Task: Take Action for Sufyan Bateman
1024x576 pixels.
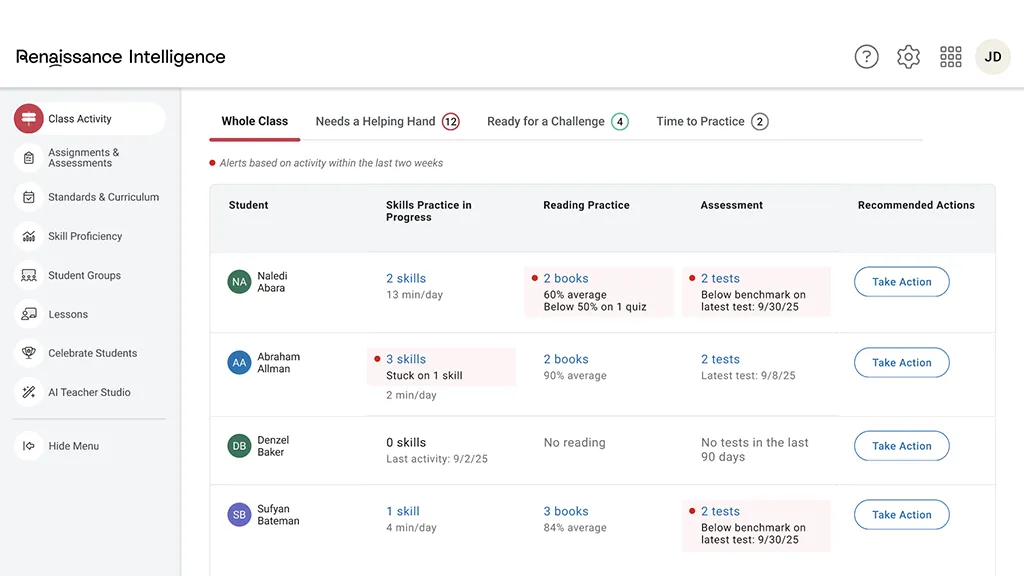Action: point(901,515)
